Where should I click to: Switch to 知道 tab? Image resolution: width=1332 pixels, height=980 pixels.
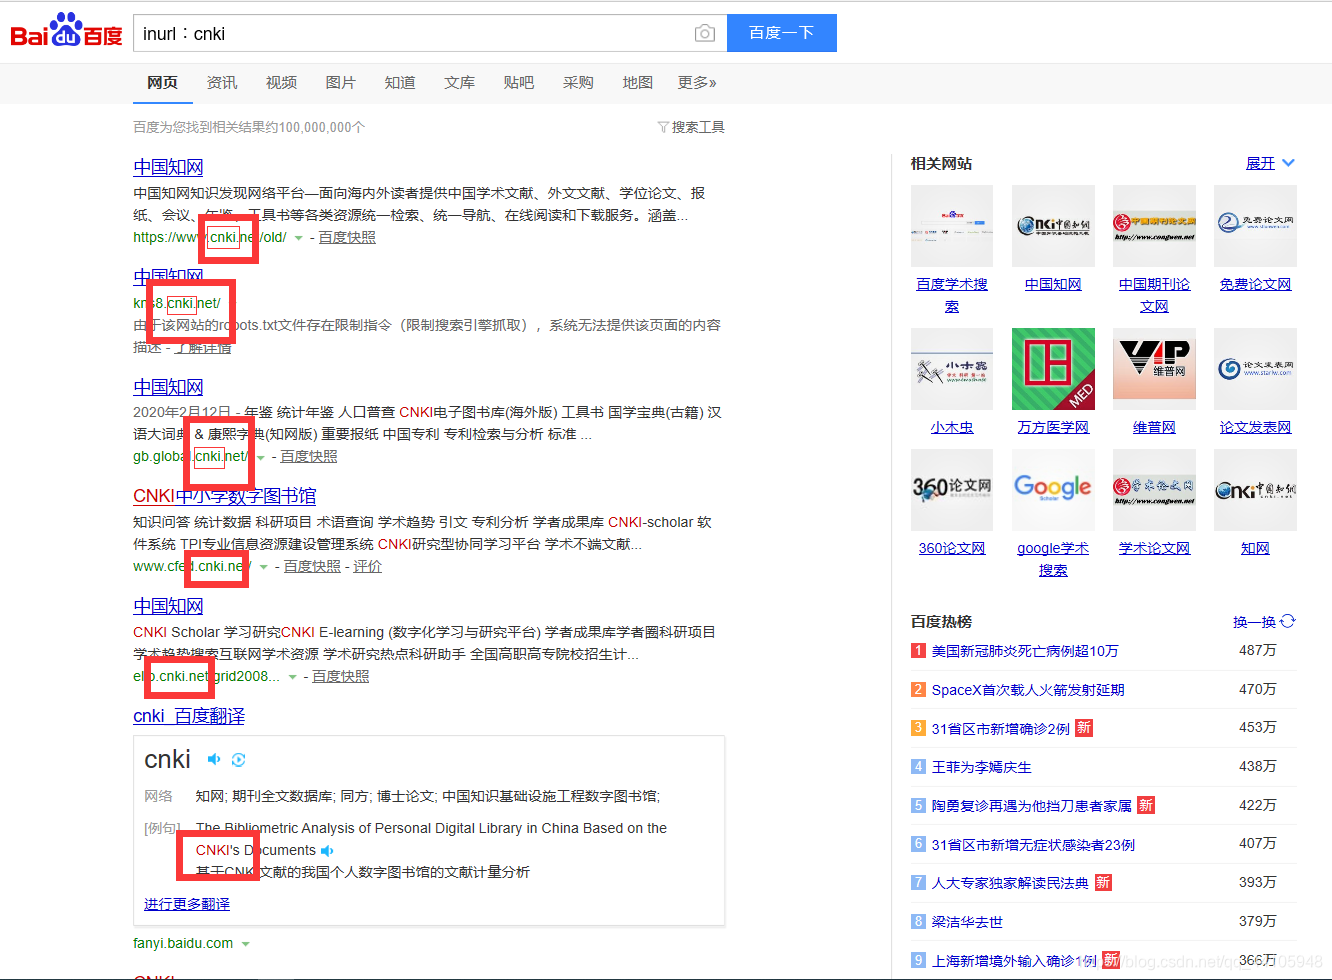point(400,82)
